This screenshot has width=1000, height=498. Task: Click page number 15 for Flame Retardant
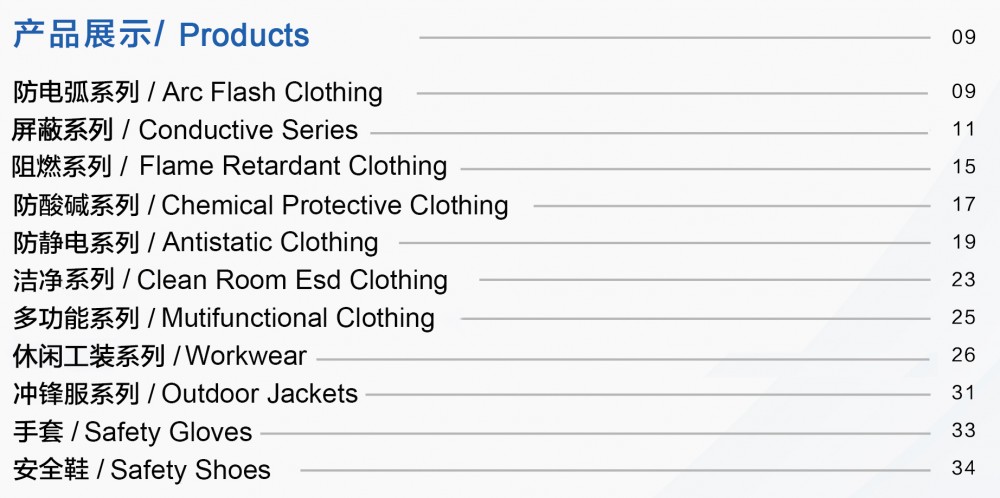963,167
